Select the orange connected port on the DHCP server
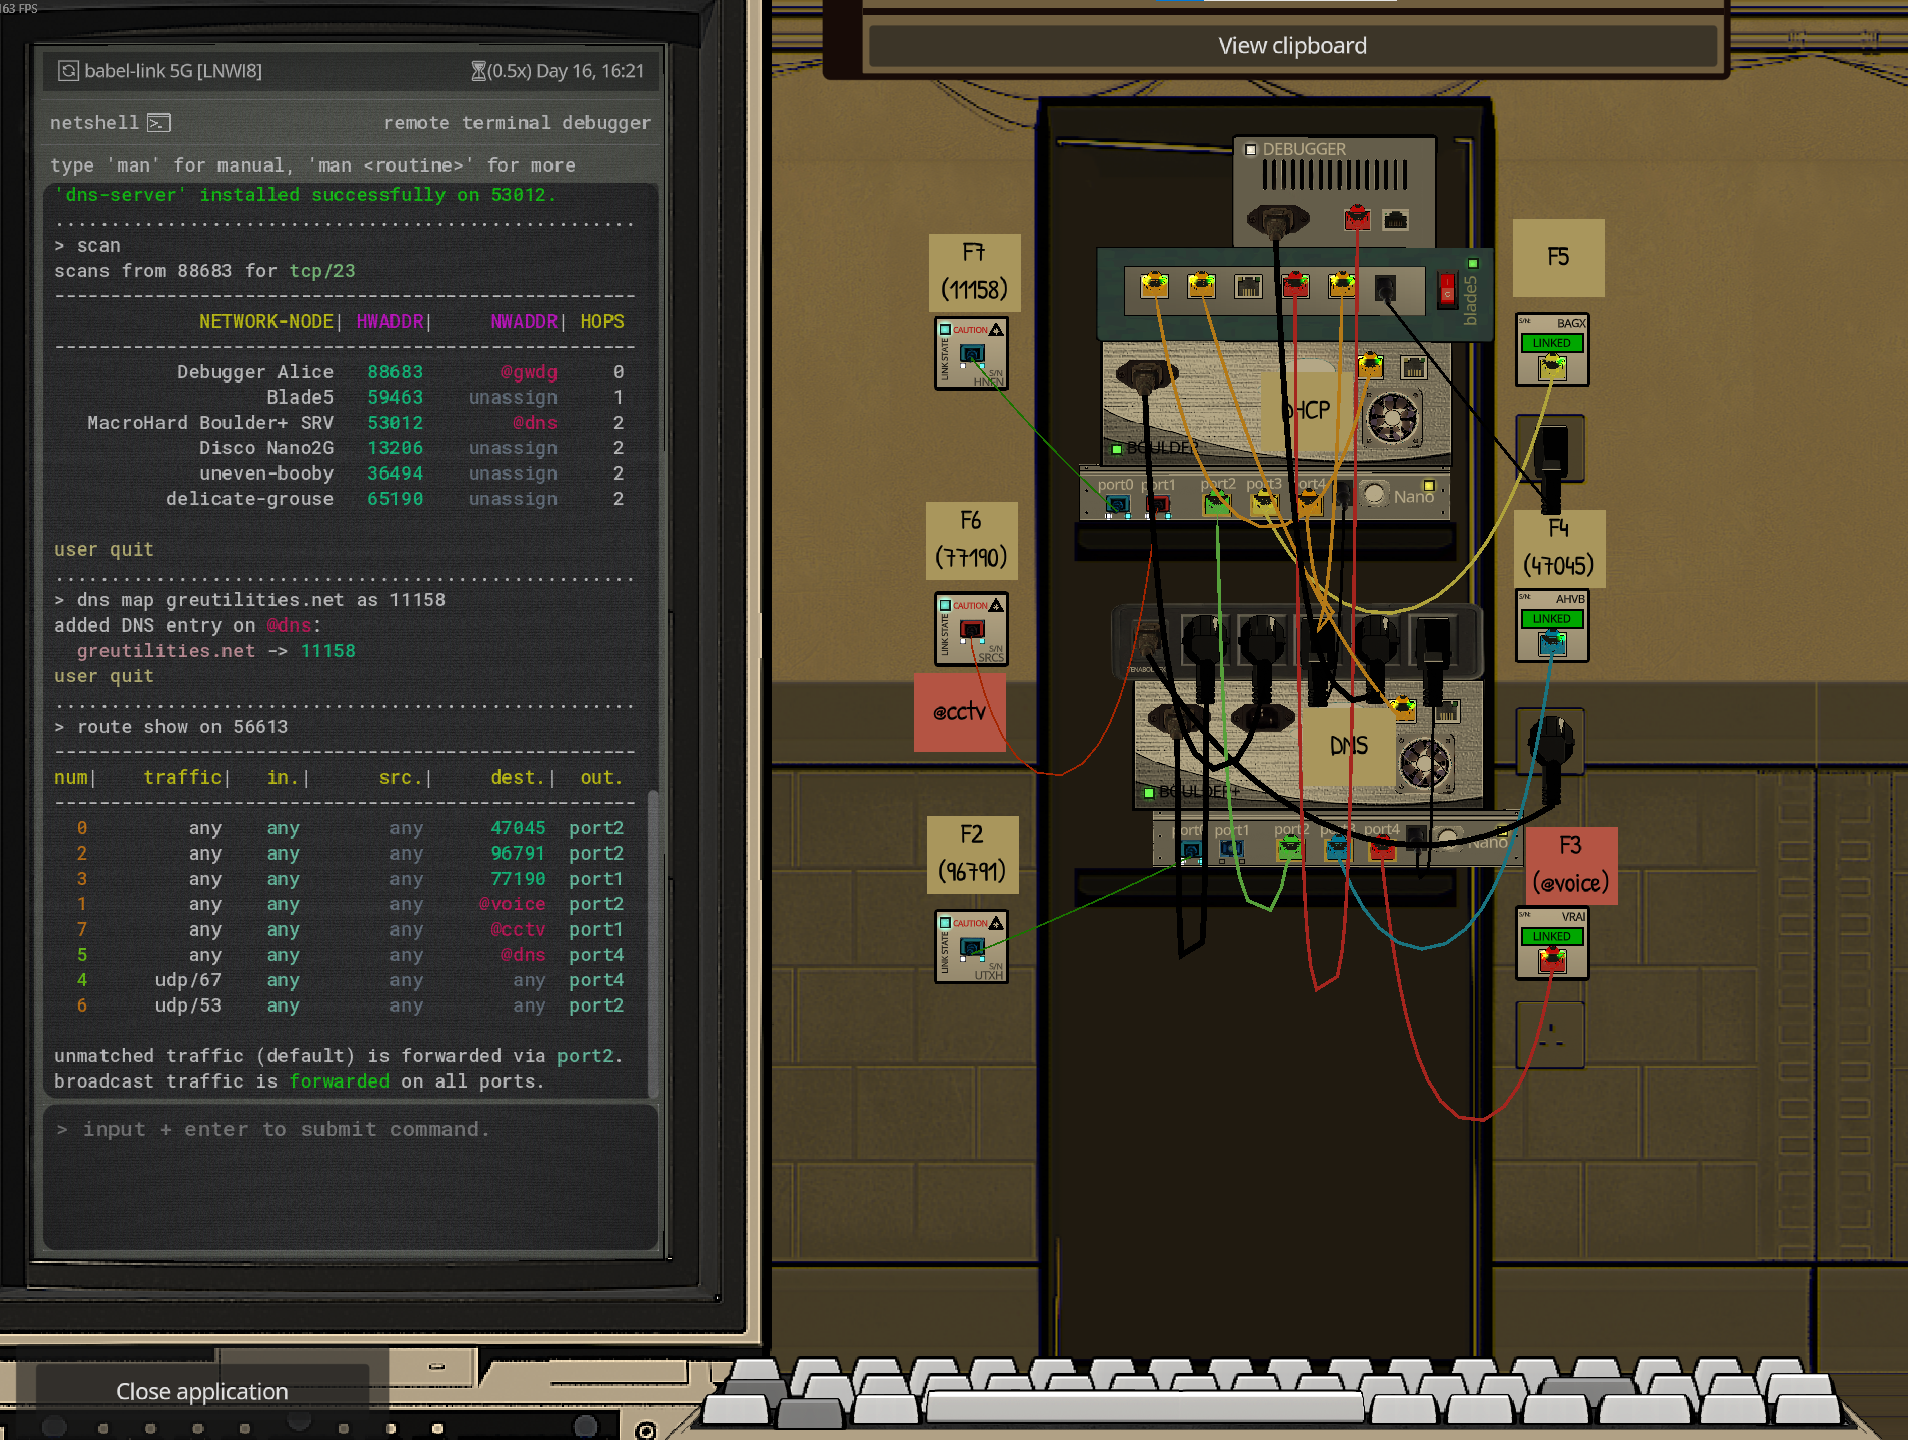 [1370, 366]
